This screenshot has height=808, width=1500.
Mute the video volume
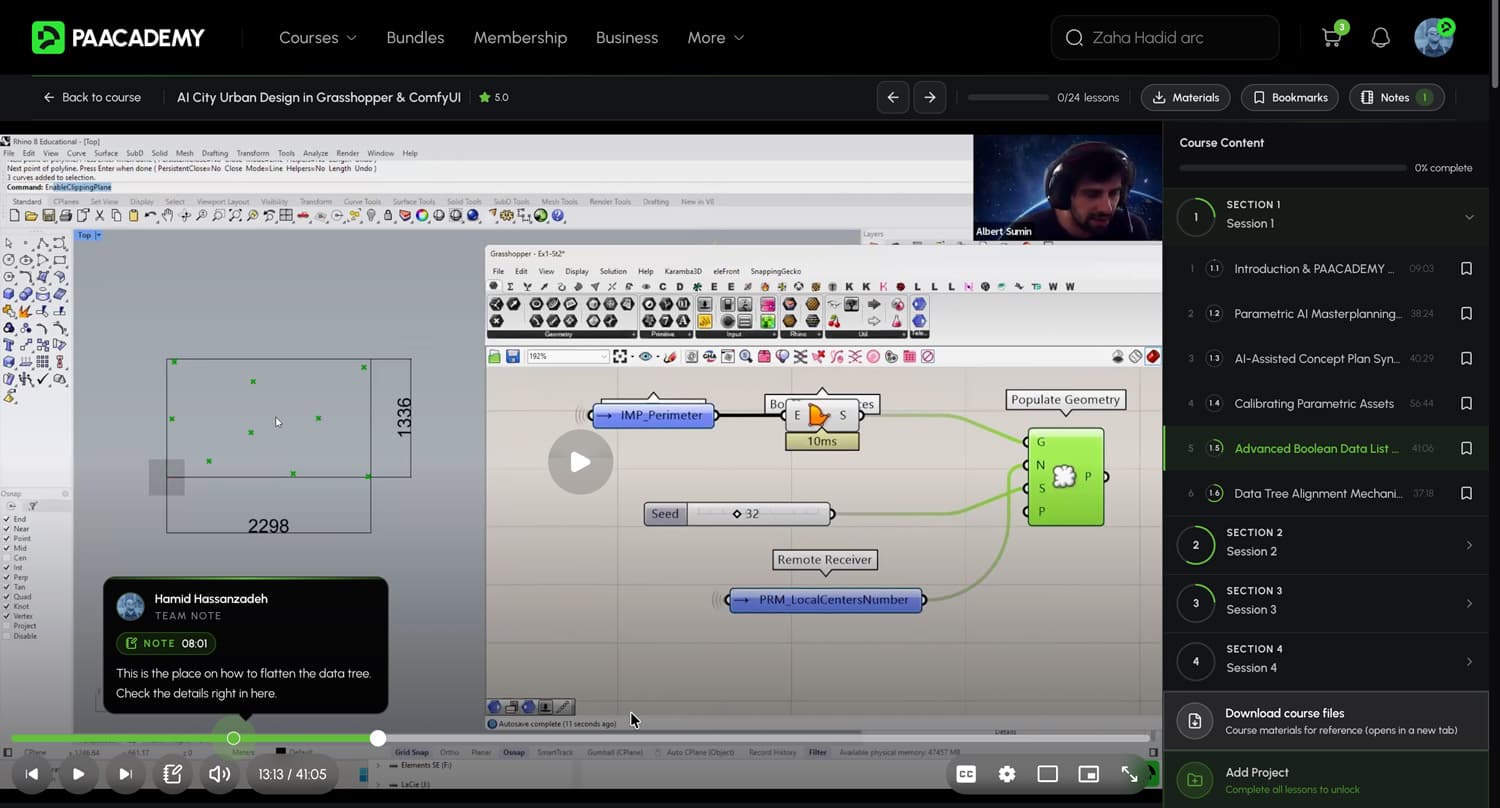coord(220,774)
